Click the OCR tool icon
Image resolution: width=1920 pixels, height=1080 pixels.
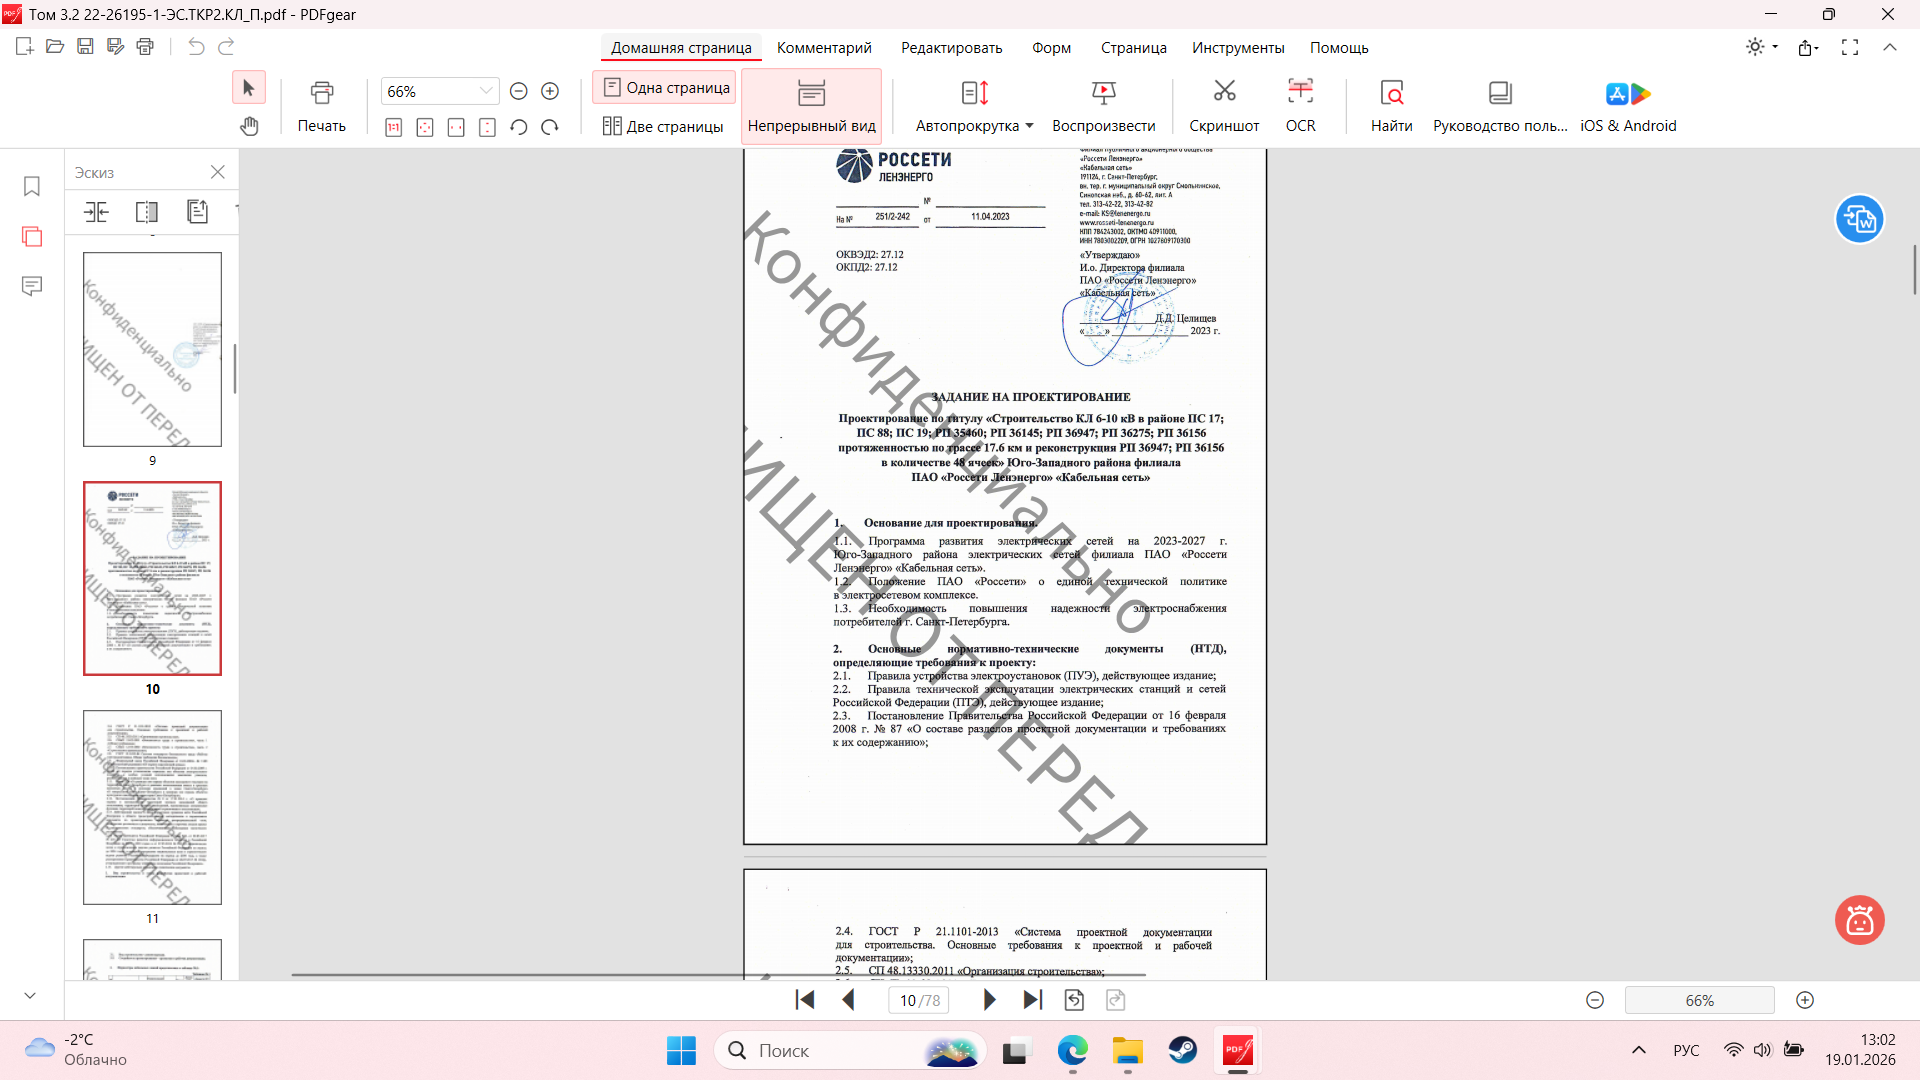(x=1300, y=92)
